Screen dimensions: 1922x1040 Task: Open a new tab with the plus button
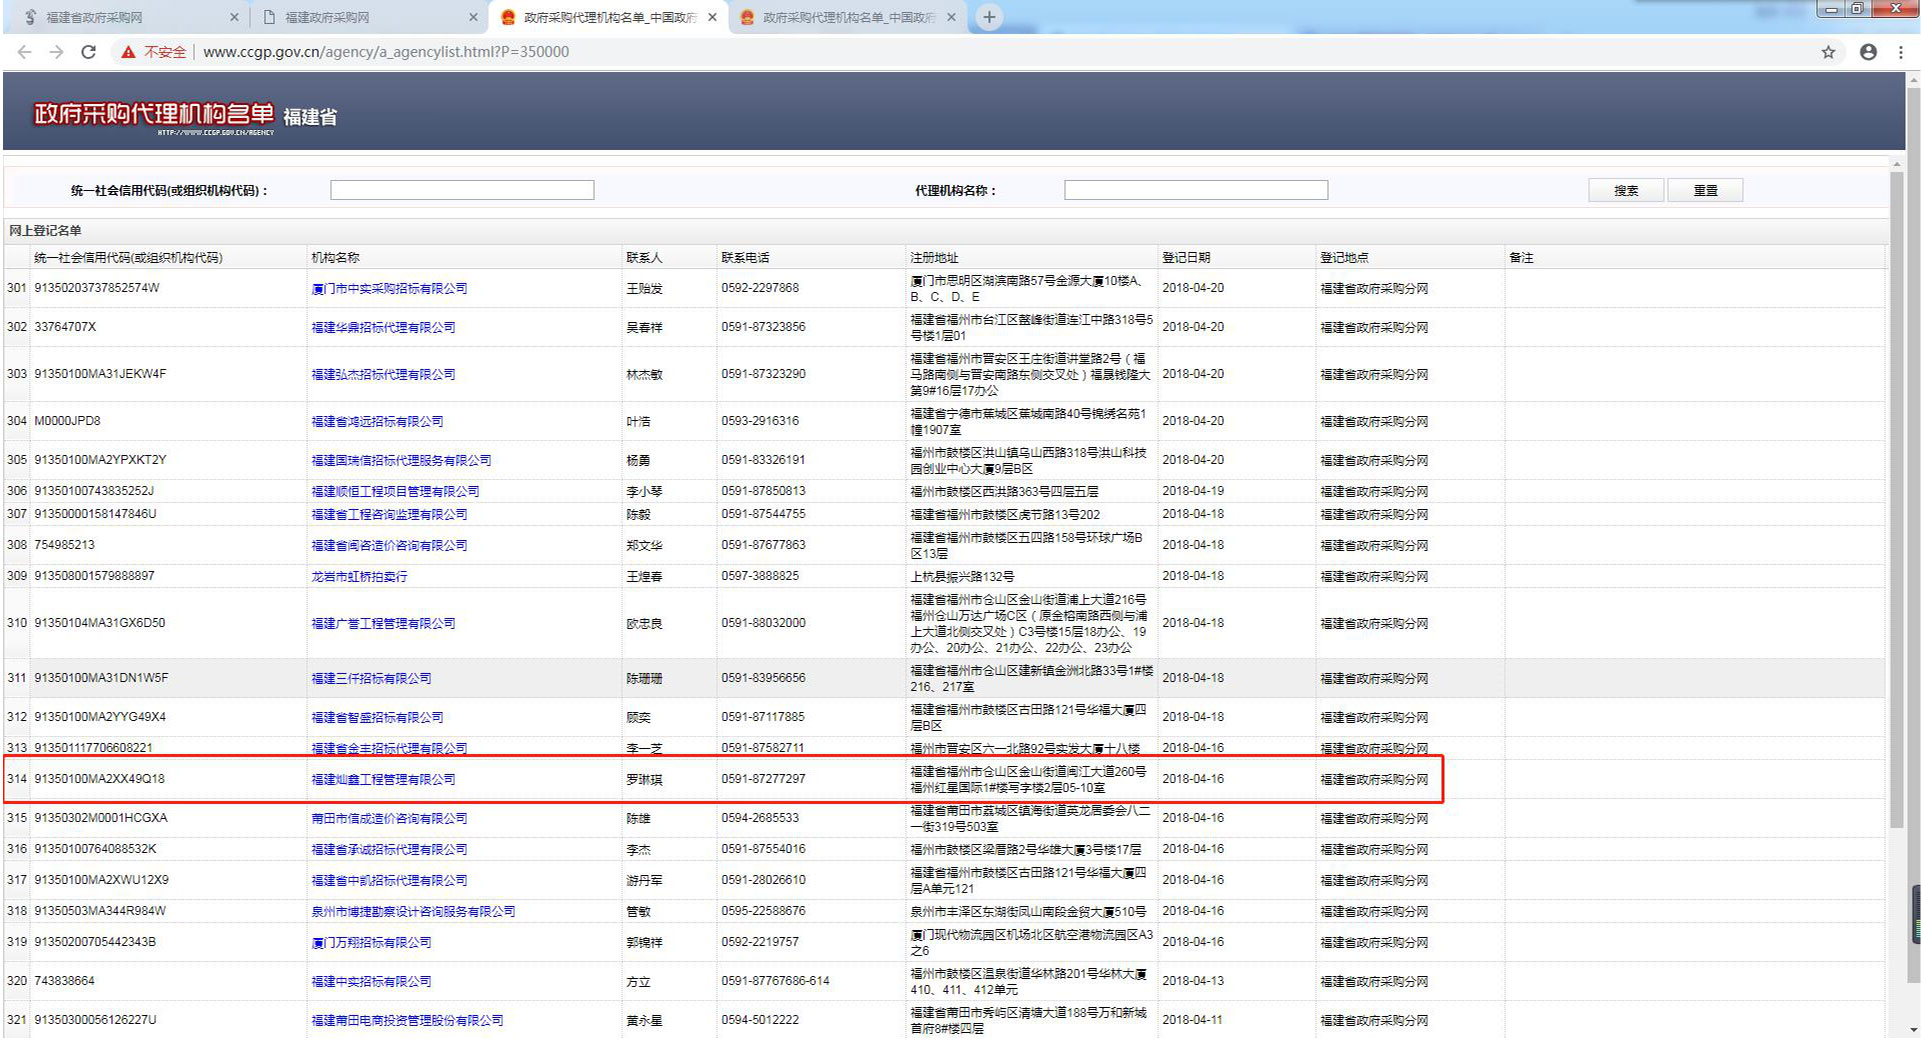(989, 17)
